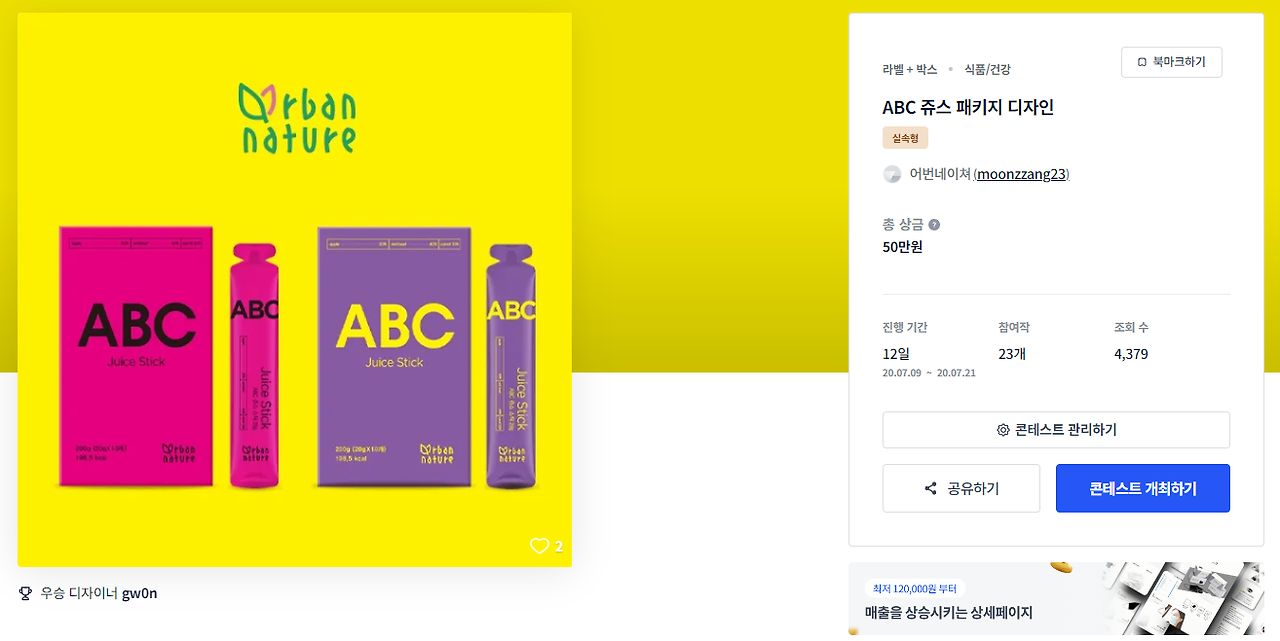Toggle the 북마크하기 bookmark button

click(x=1171, y=62)
